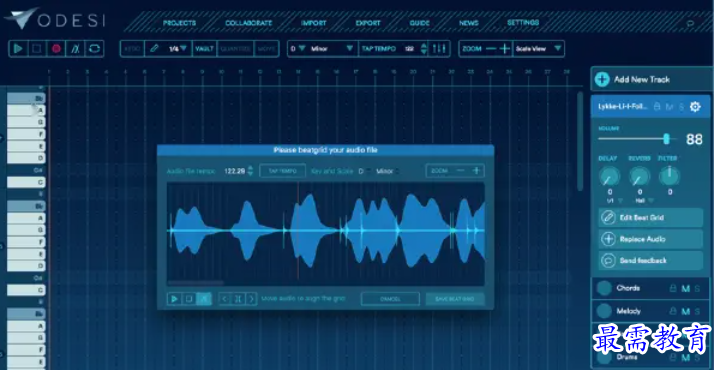This screenshot has height=370, width=717.
Task: Open the Scale View dropdown
Action: [x=538, y=48]
